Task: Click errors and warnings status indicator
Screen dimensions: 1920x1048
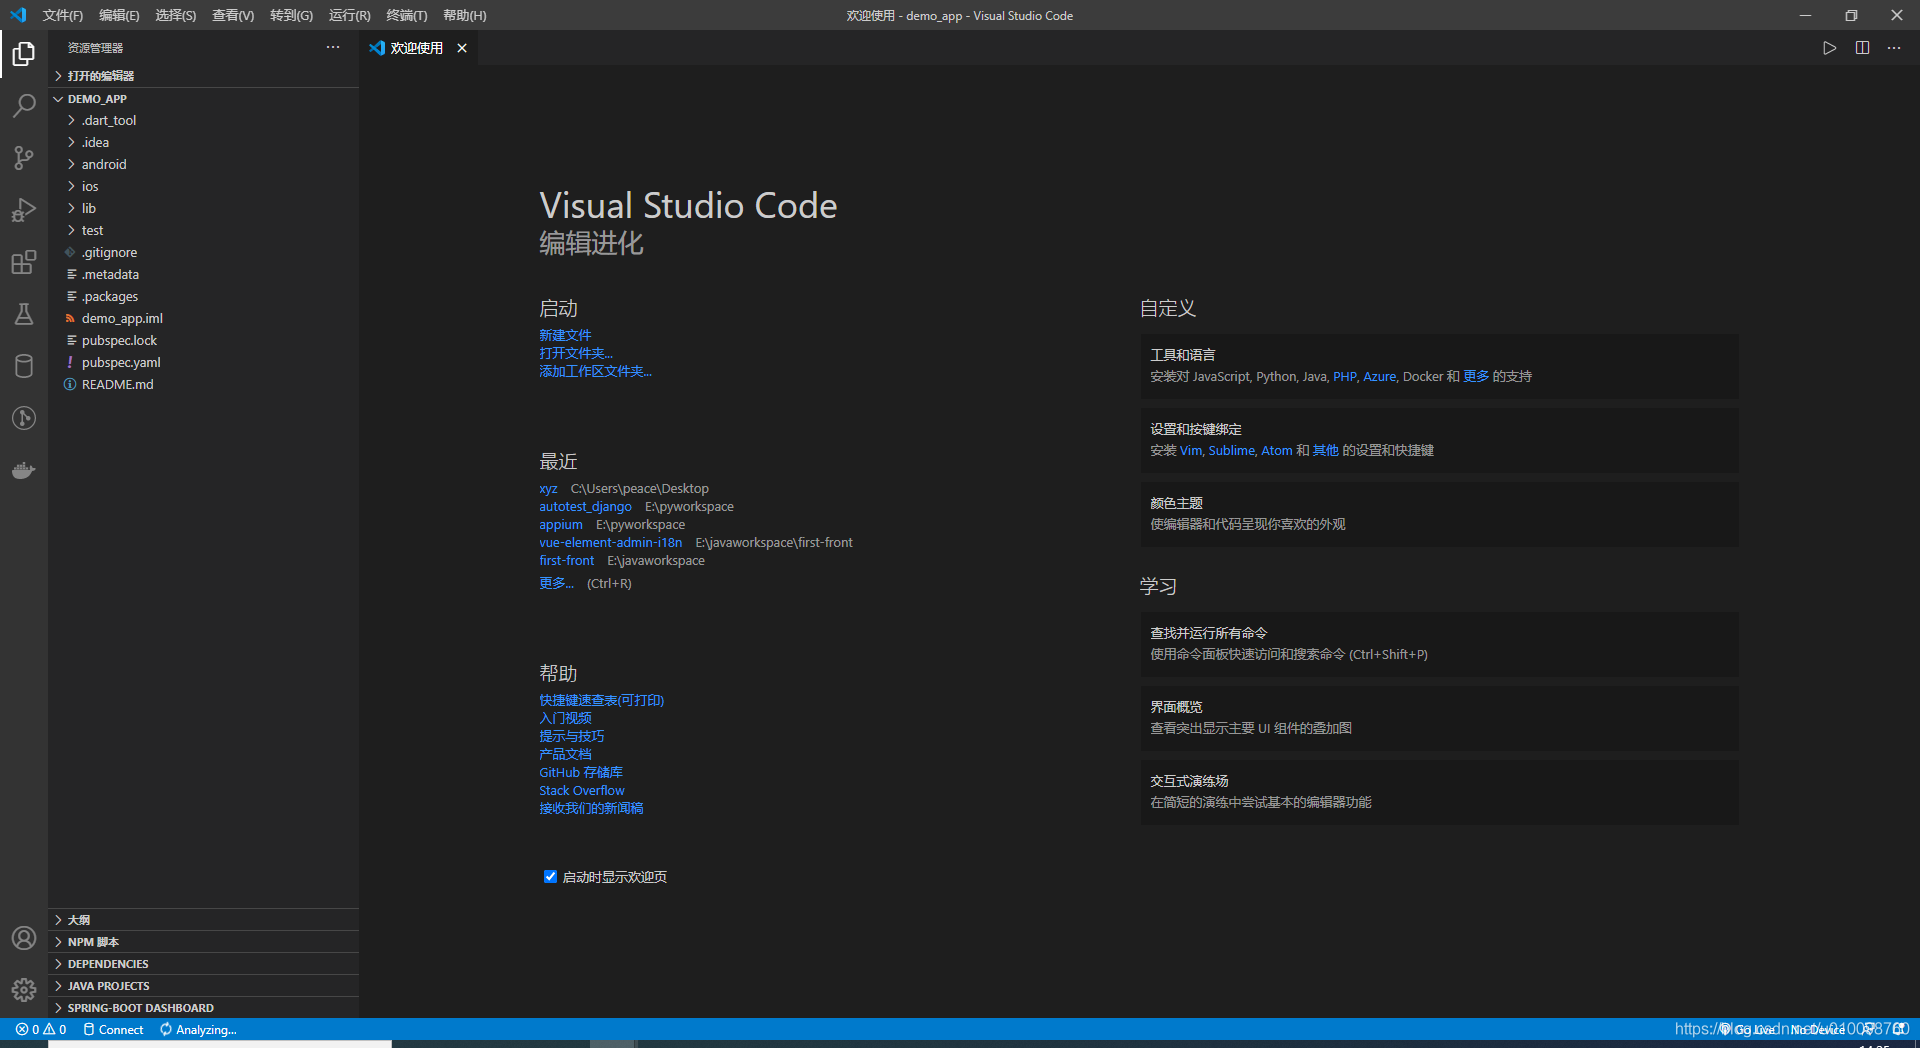Action: [x=41, y=1029]
